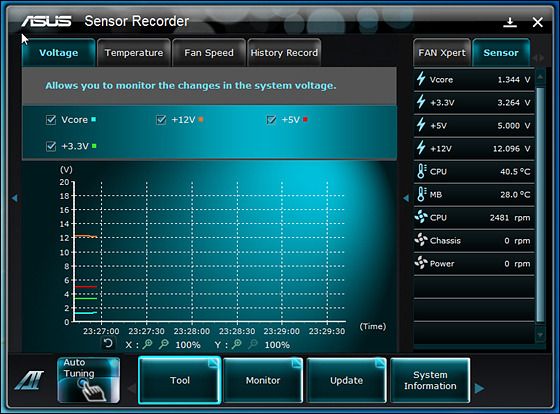Viewport: 560px width, 414px height.
Task: Select the FAN Xpert tab
Action: (442, 53)
